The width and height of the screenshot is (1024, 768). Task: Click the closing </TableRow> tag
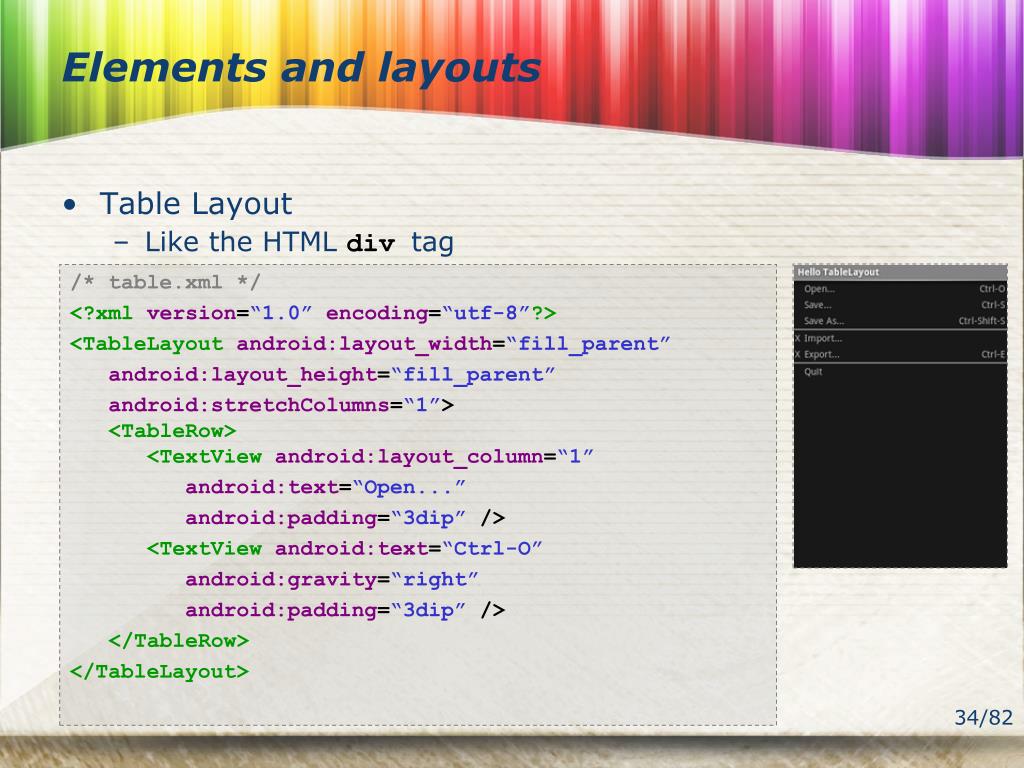[x=178, y=641]
